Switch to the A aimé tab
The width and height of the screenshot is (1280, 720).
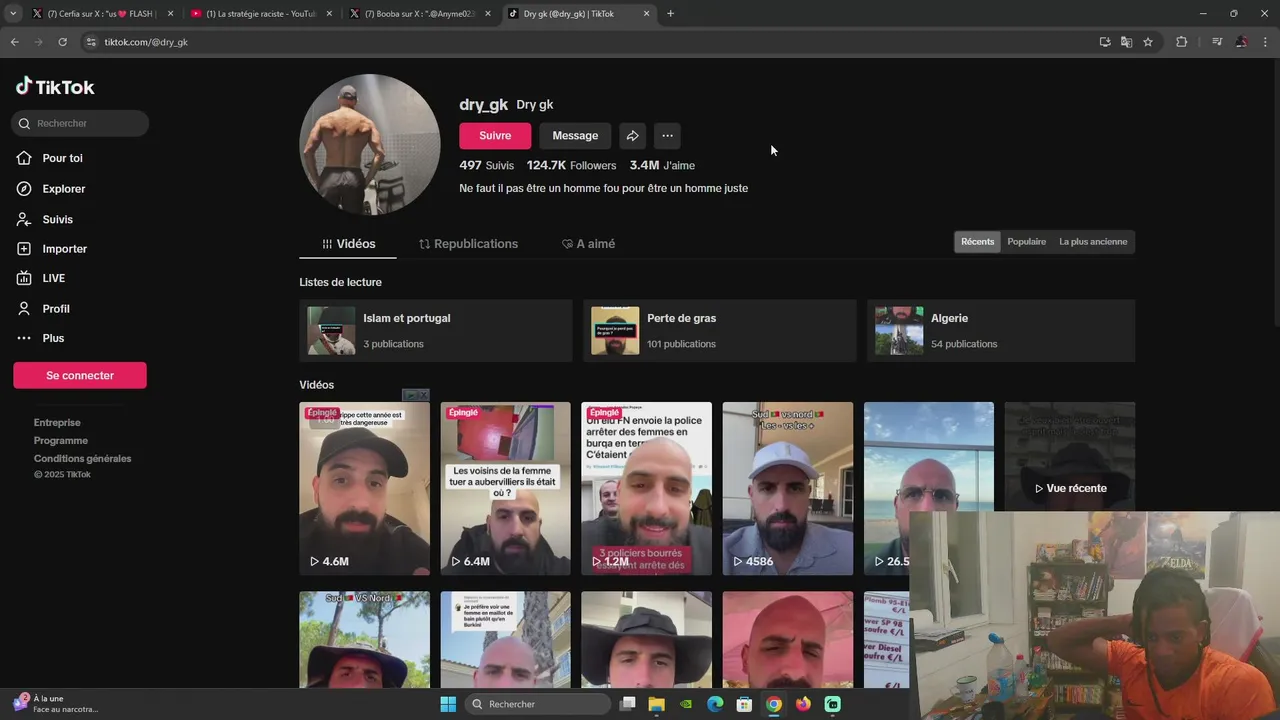coord(588,244)
